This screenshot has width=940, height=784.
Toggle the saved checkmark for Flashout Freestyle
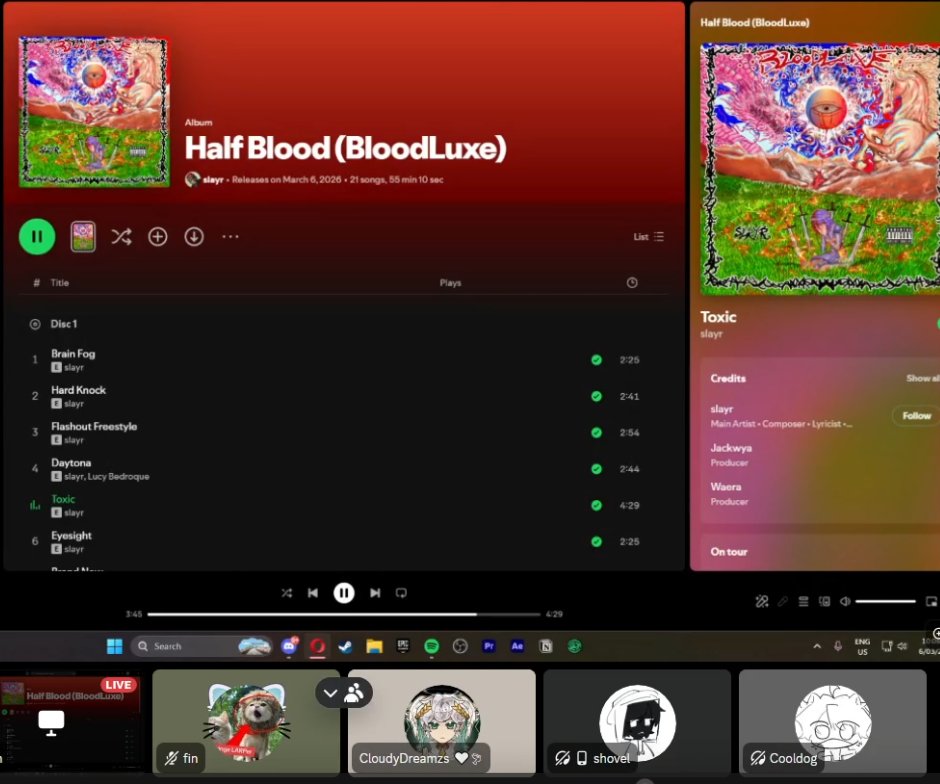[x=596, y=433]
